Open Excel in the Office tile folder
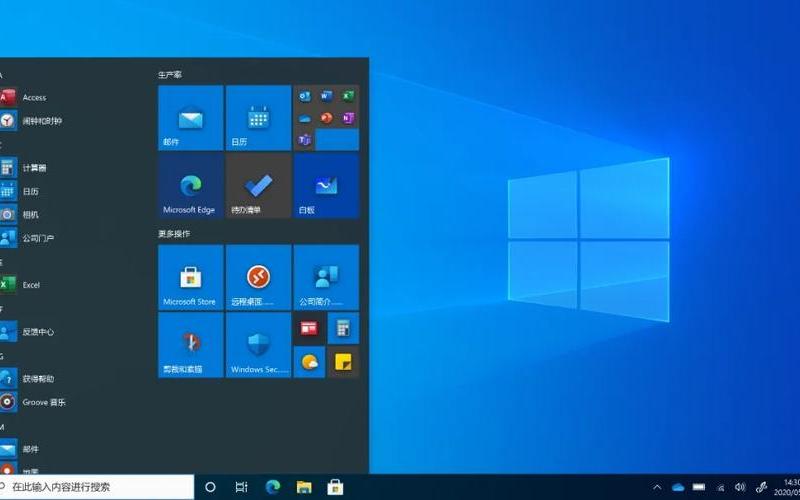 [348, 96]
